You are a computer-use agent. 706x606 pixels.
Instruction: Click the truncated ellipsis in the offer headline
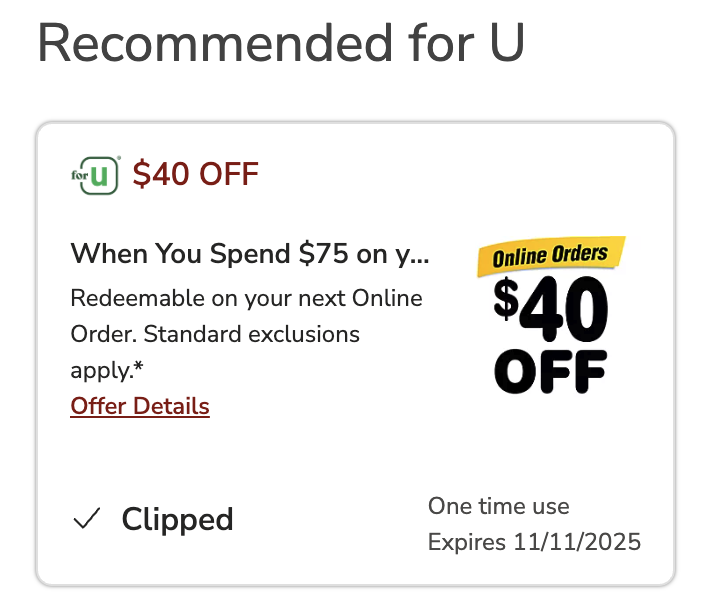click(421, 256)
